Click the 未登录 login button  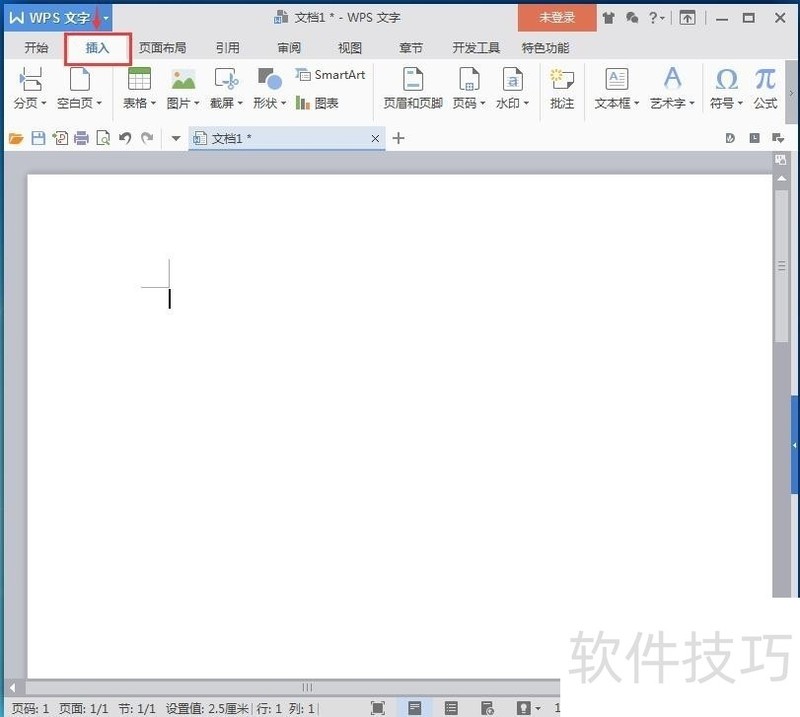pyautogui.click(x=557, y=18)
